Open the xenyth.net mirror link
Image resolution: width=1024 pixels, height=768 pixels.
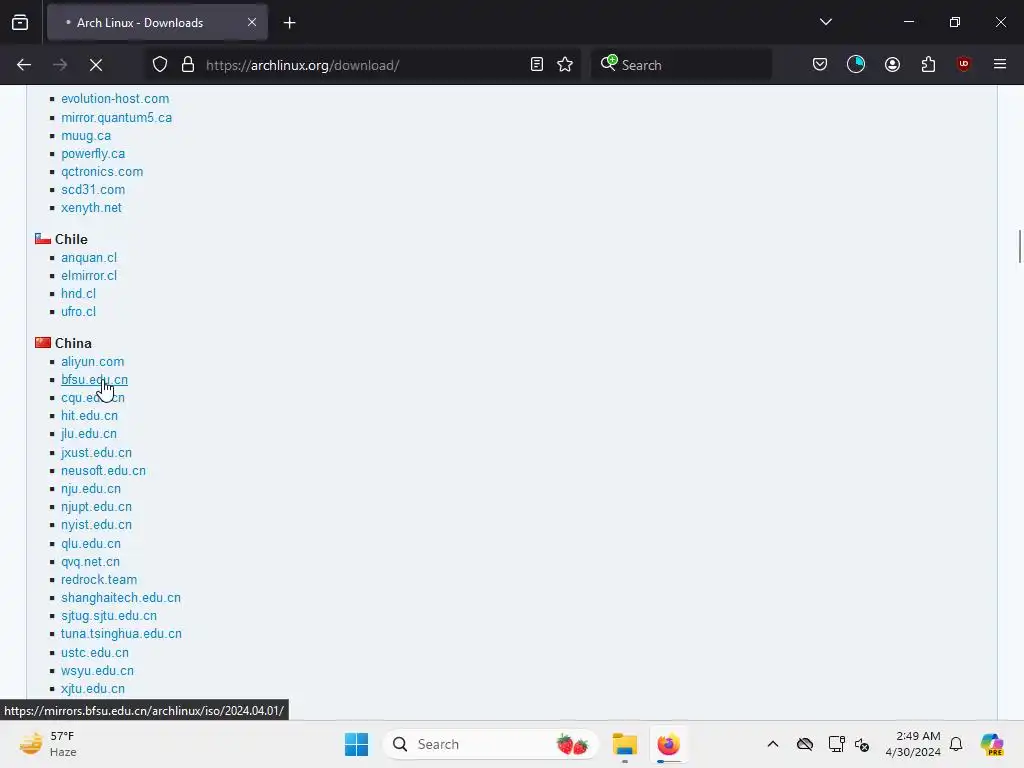click(91, 208)
